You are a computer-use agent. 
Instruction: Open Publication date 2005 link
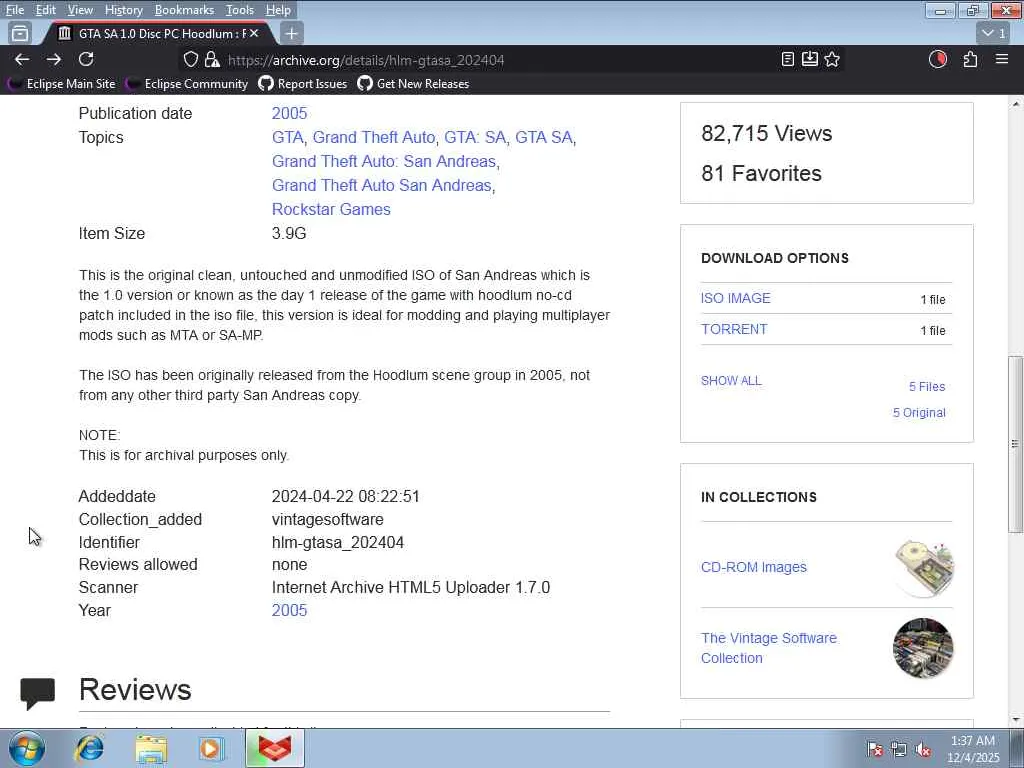tap(289, 113)
